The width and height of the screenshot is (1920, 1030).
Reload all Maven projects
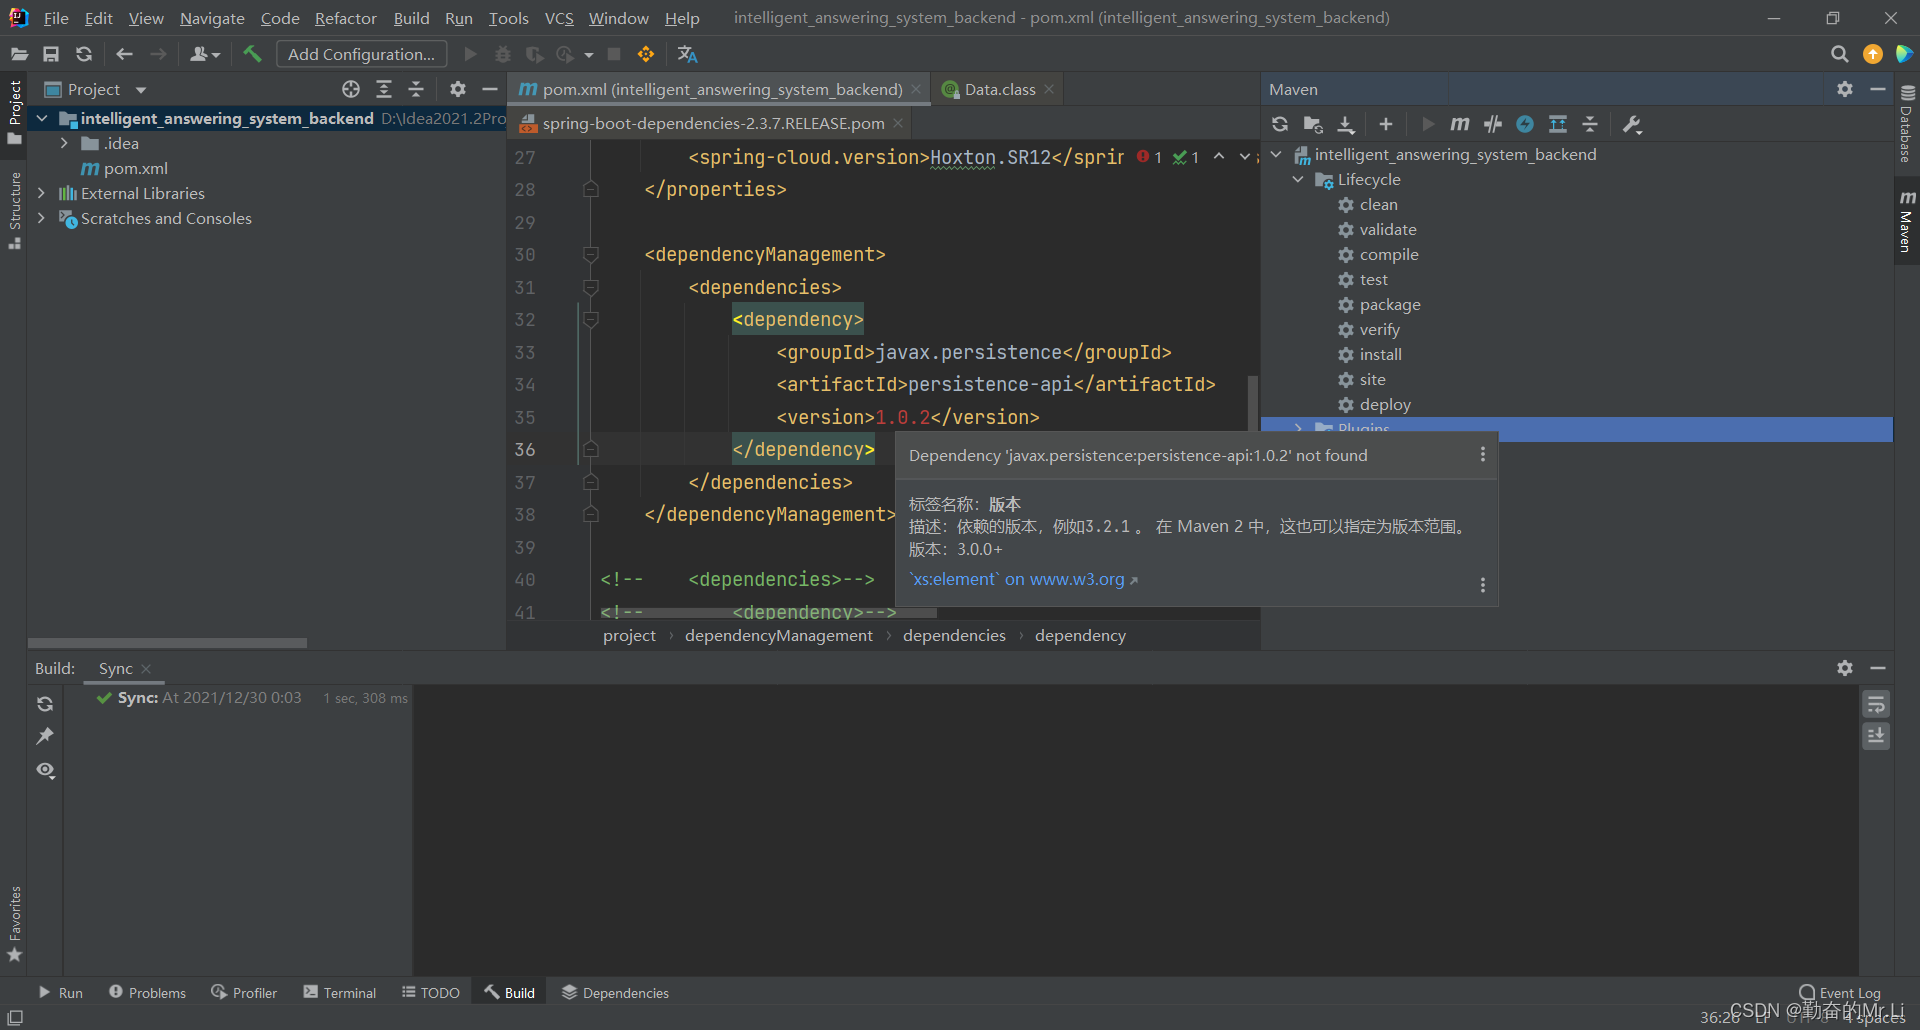pos(1280,124)
